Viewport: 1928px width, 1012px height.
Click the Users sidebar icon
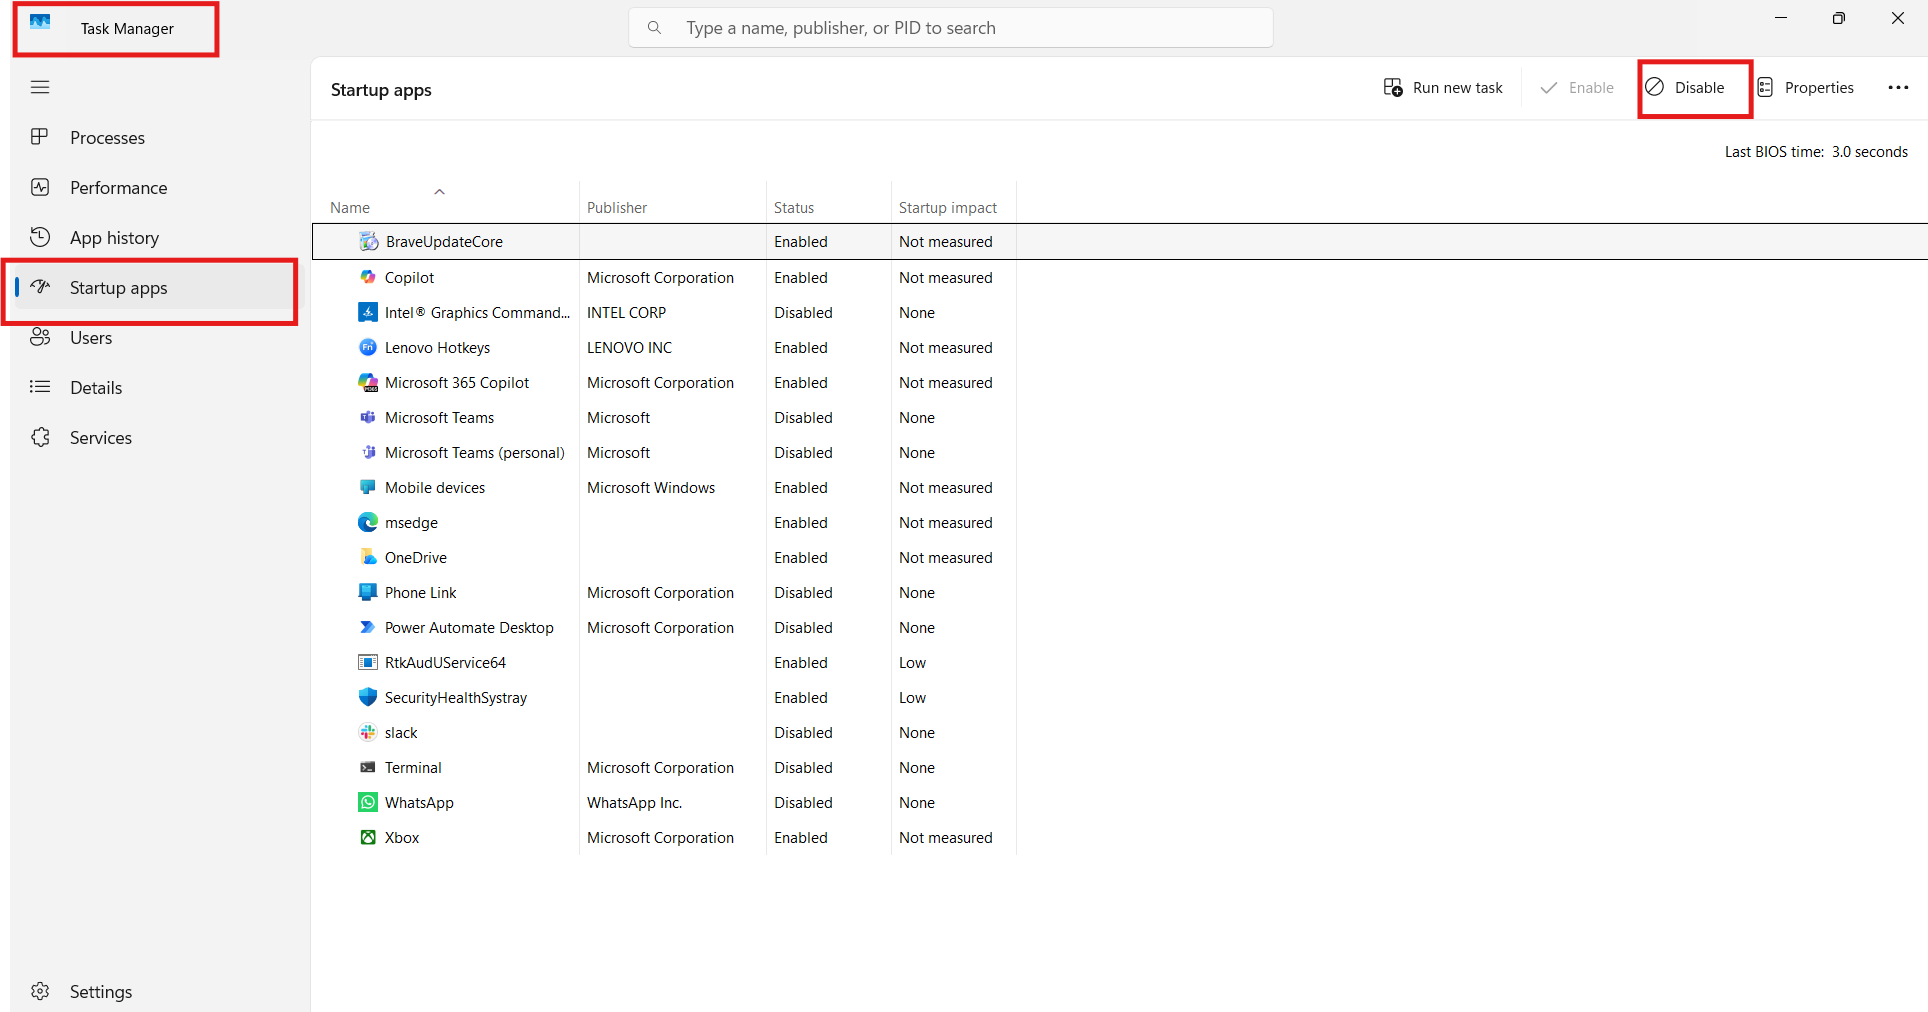tap(40, 337)
